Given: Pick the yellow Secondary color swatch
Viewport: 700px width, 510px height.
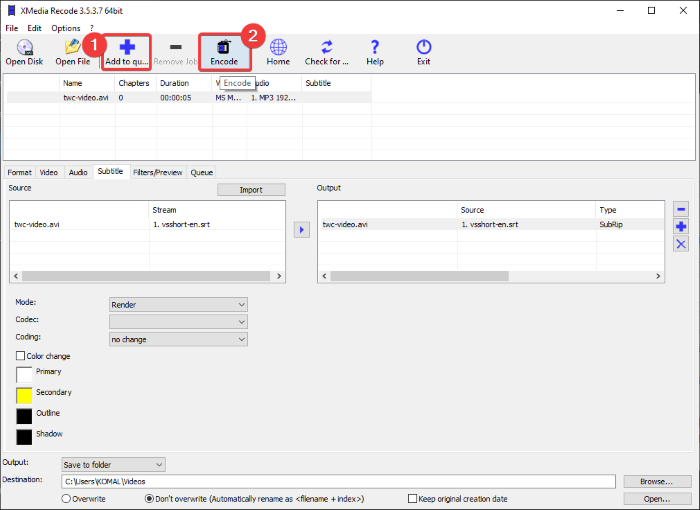Looking at the screenshot, I should (x=24, y=395).
